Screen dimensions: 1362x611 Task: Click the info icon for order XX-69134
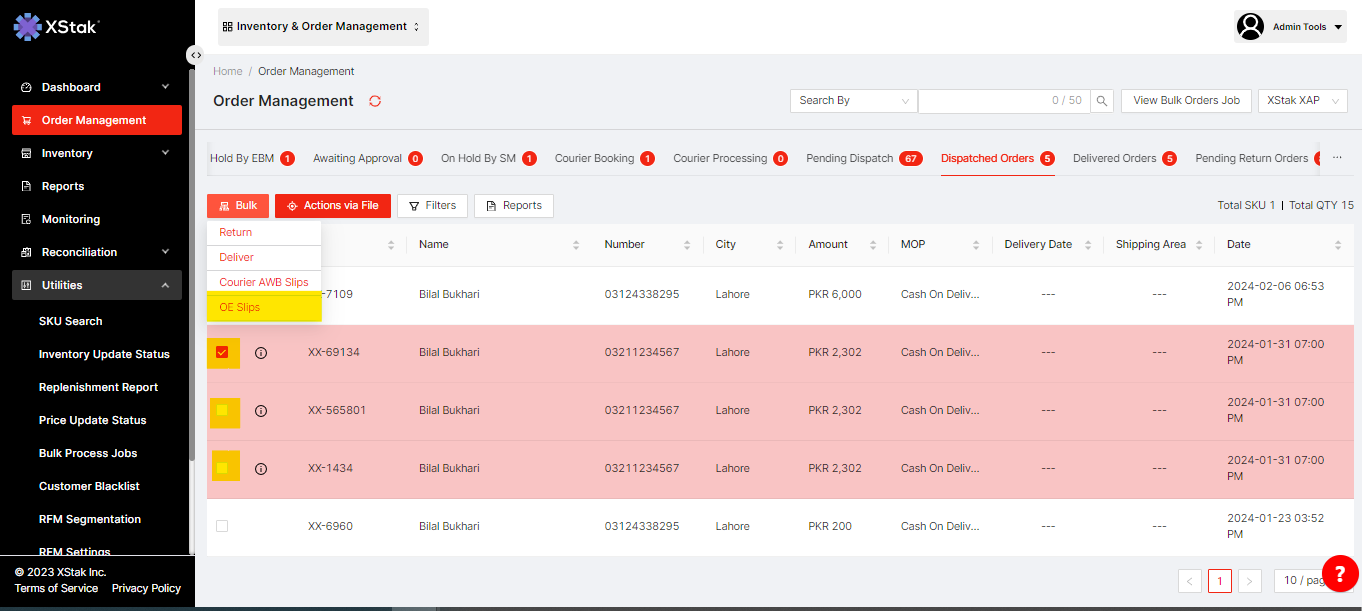(261, 353)
